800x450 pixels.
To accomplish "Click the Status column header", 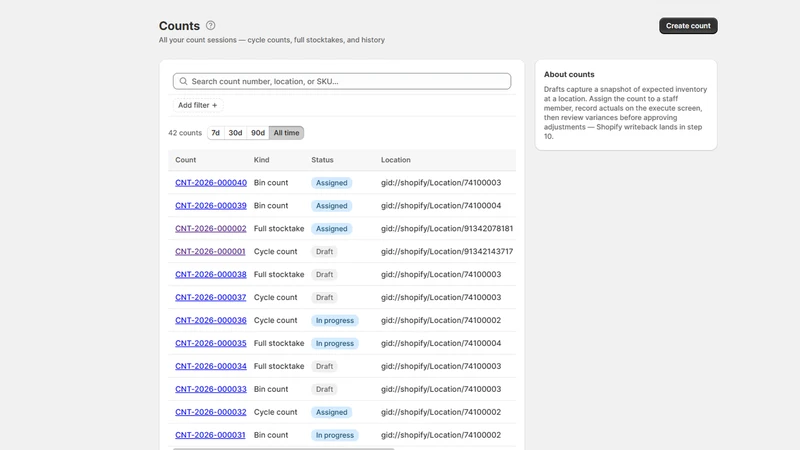I will tap(322, 160).
